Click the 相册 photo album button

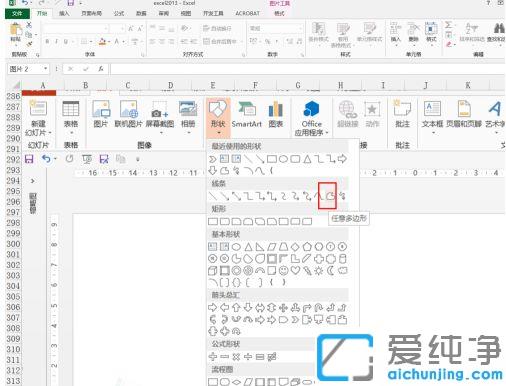coord(188,117)
